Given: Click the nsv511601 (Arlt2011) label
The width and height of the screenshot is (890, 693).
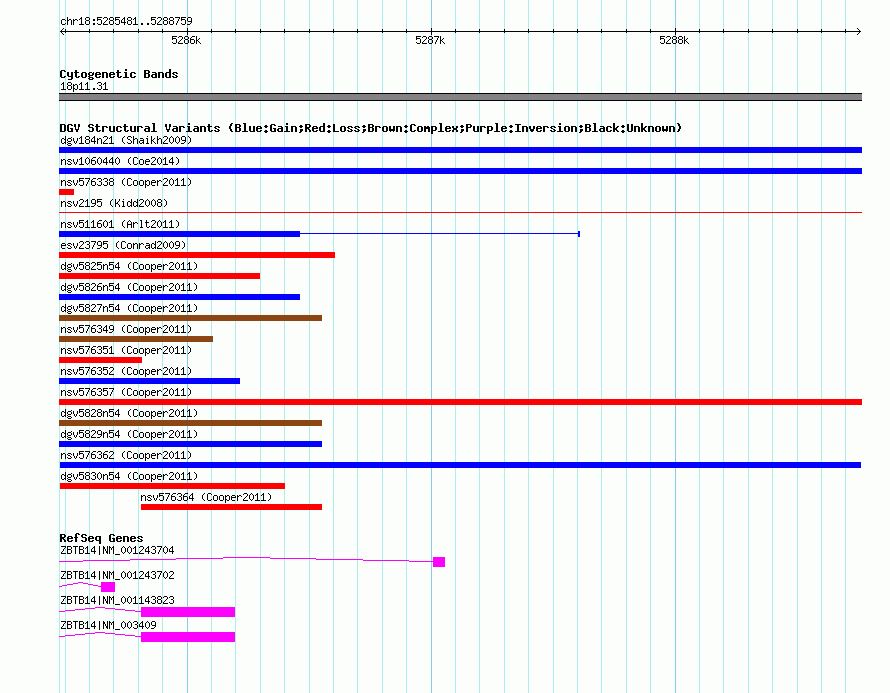Looking at the screenshot, I should click(x=120, y=224).
